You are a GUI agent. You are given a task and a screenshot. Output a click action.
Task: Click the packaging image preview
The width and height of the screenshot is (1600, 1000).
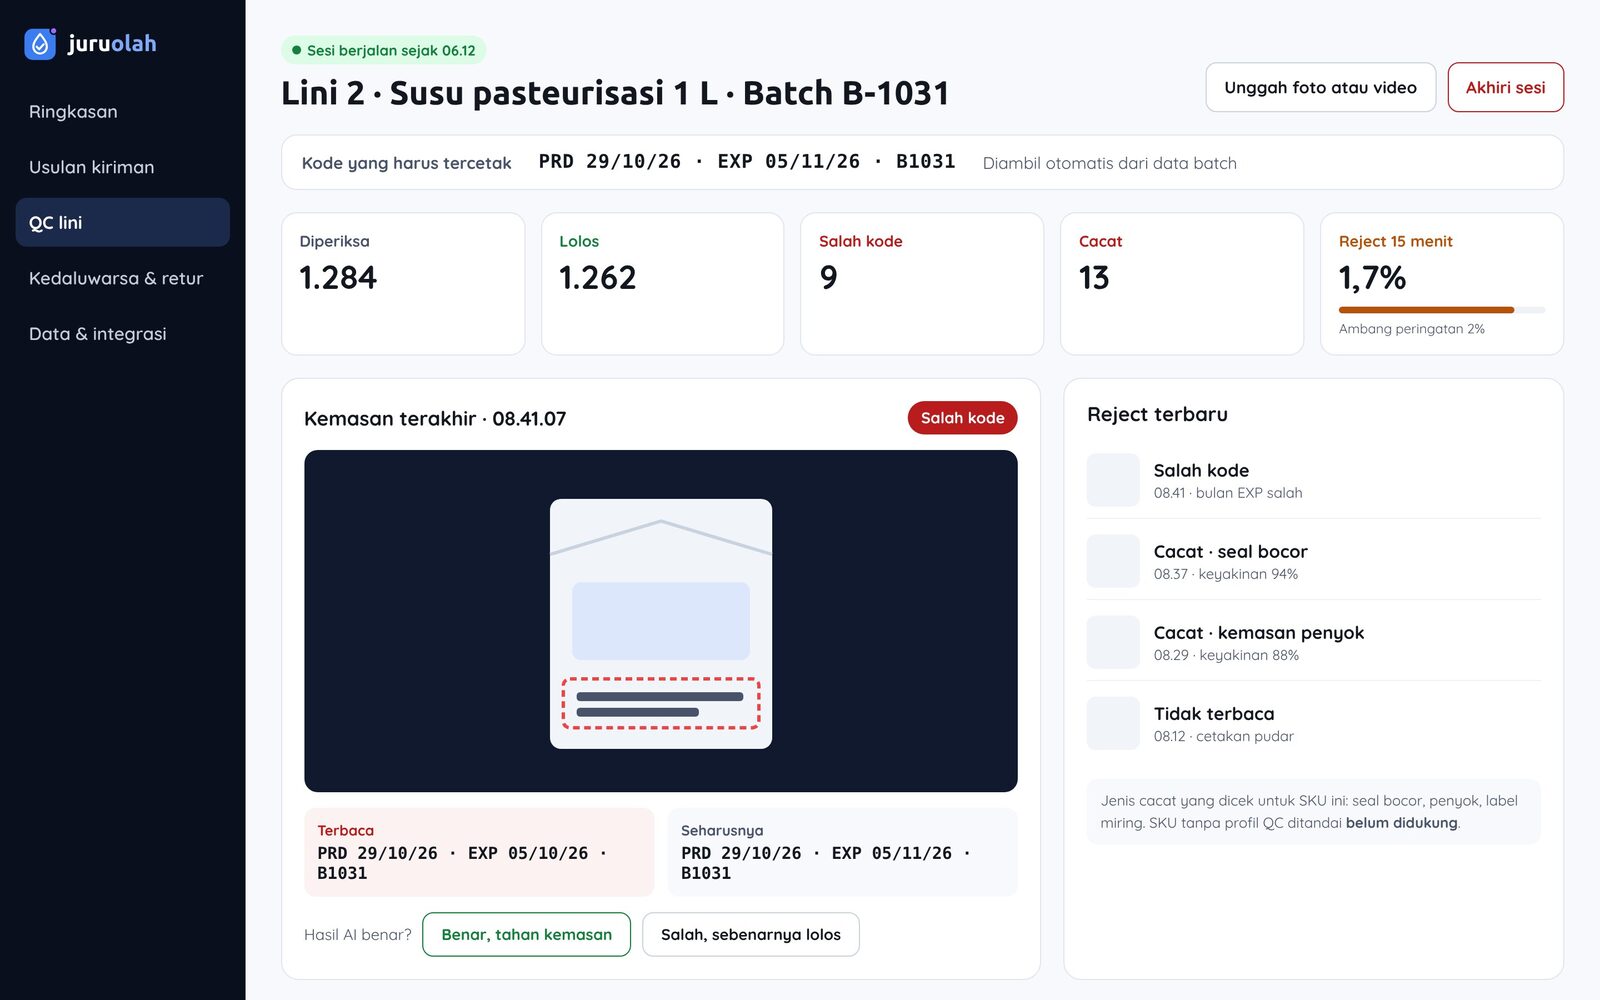[661, 621]
